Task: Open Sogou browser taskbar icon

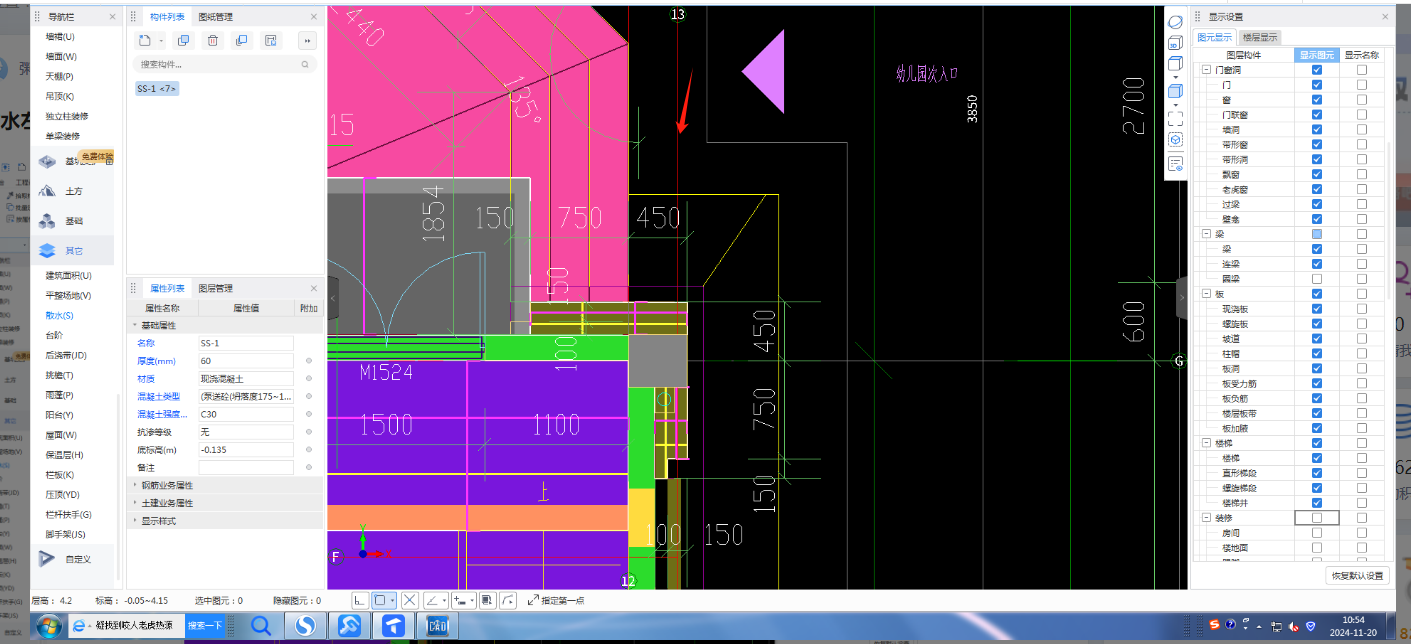Action: (304, 626)
